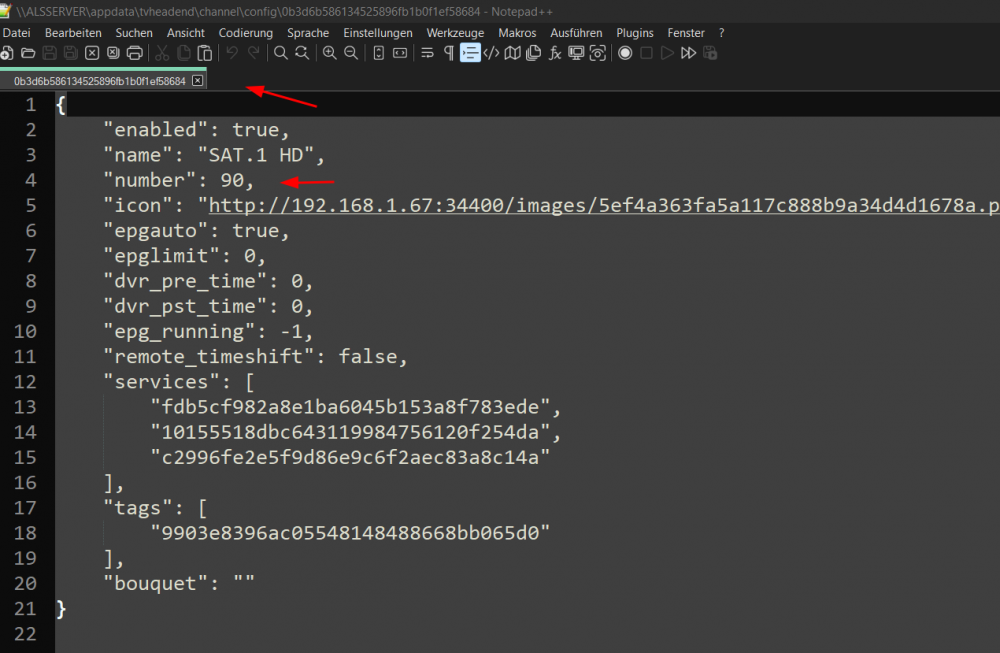The width and height of the screenshot is (1000, 653).
Task: Click the Save file icon
Action: [49, 53]
